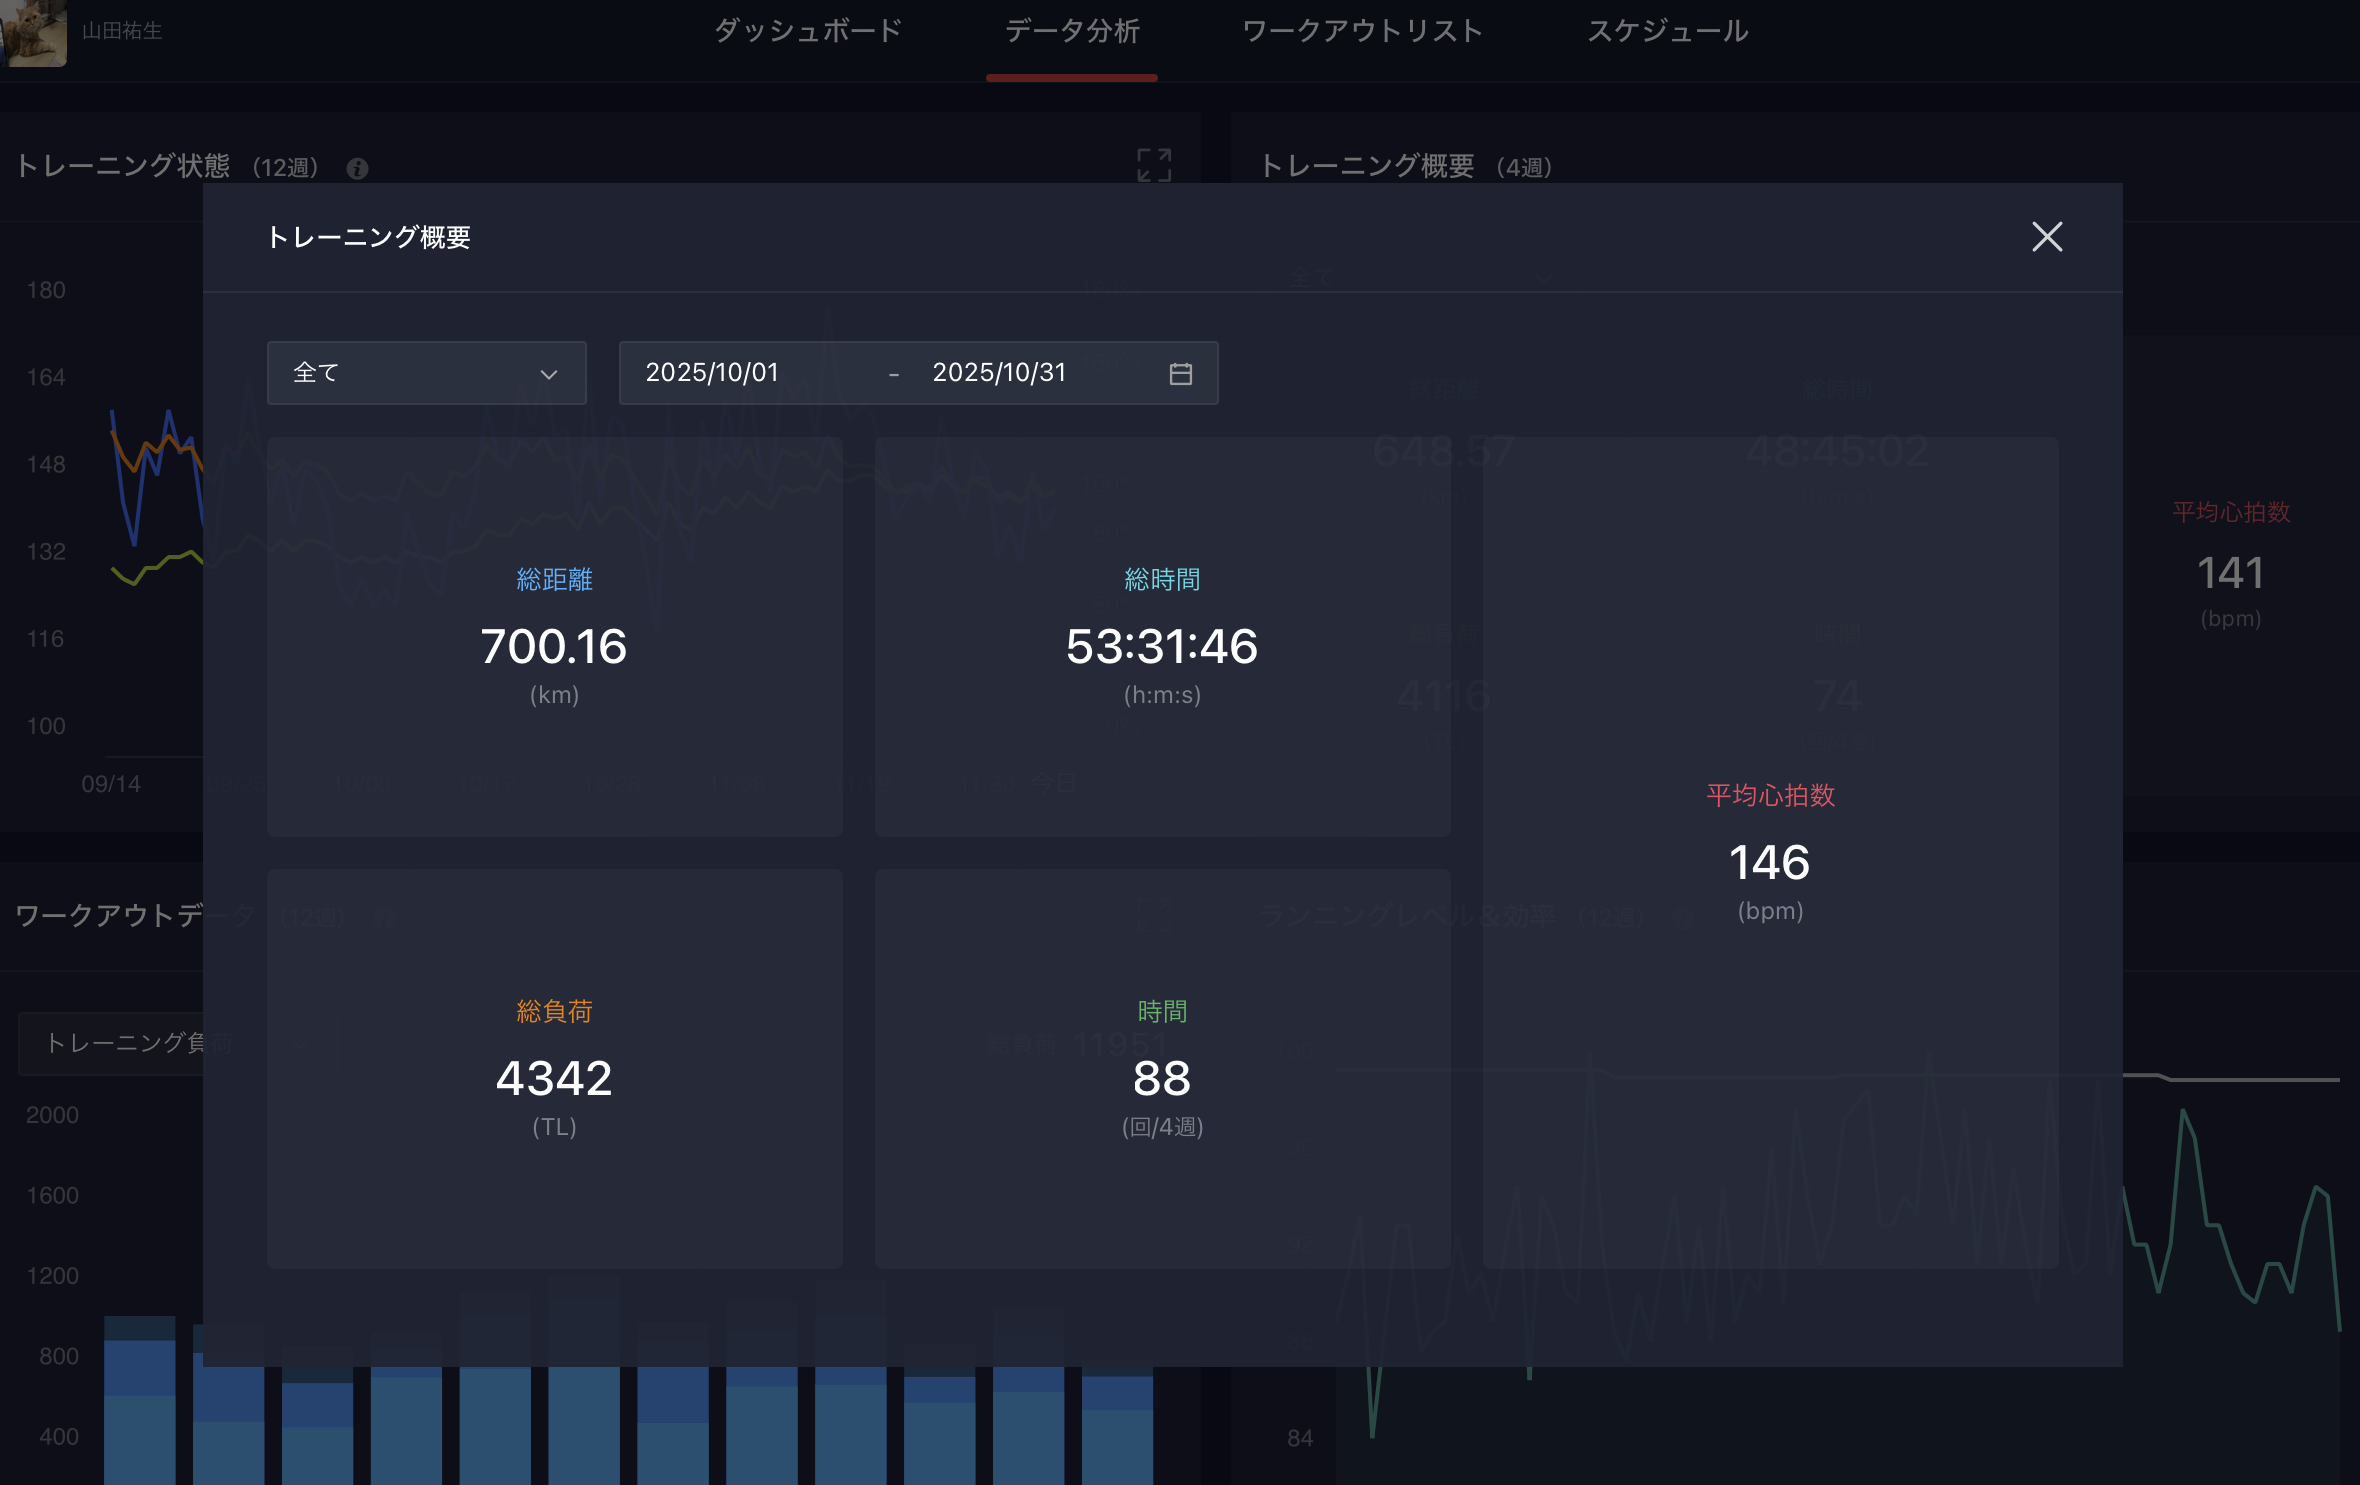Screen dimensions: 2360x1485
Task: Click info icon beside トレーニング状態
Action: click(x=357, y=168)
